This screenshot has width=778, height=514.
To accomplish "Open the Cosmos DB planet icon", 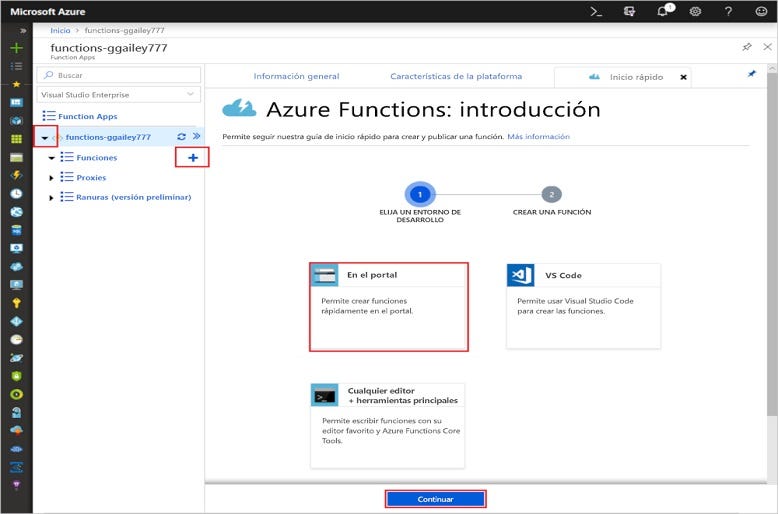I will click(16, 358).
